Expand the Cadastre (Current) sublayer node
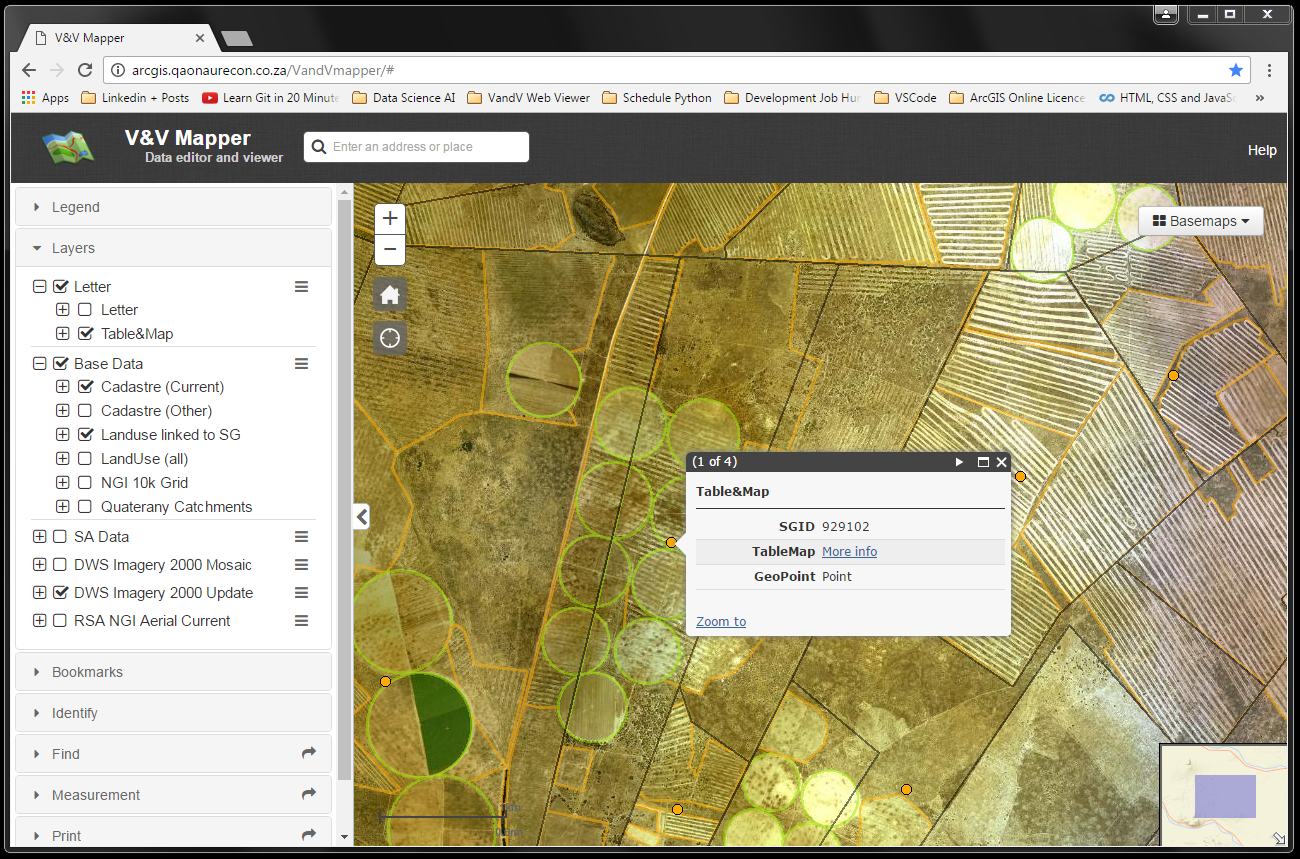The width and height of the screenshot is (1300, 859). point(63,387)
